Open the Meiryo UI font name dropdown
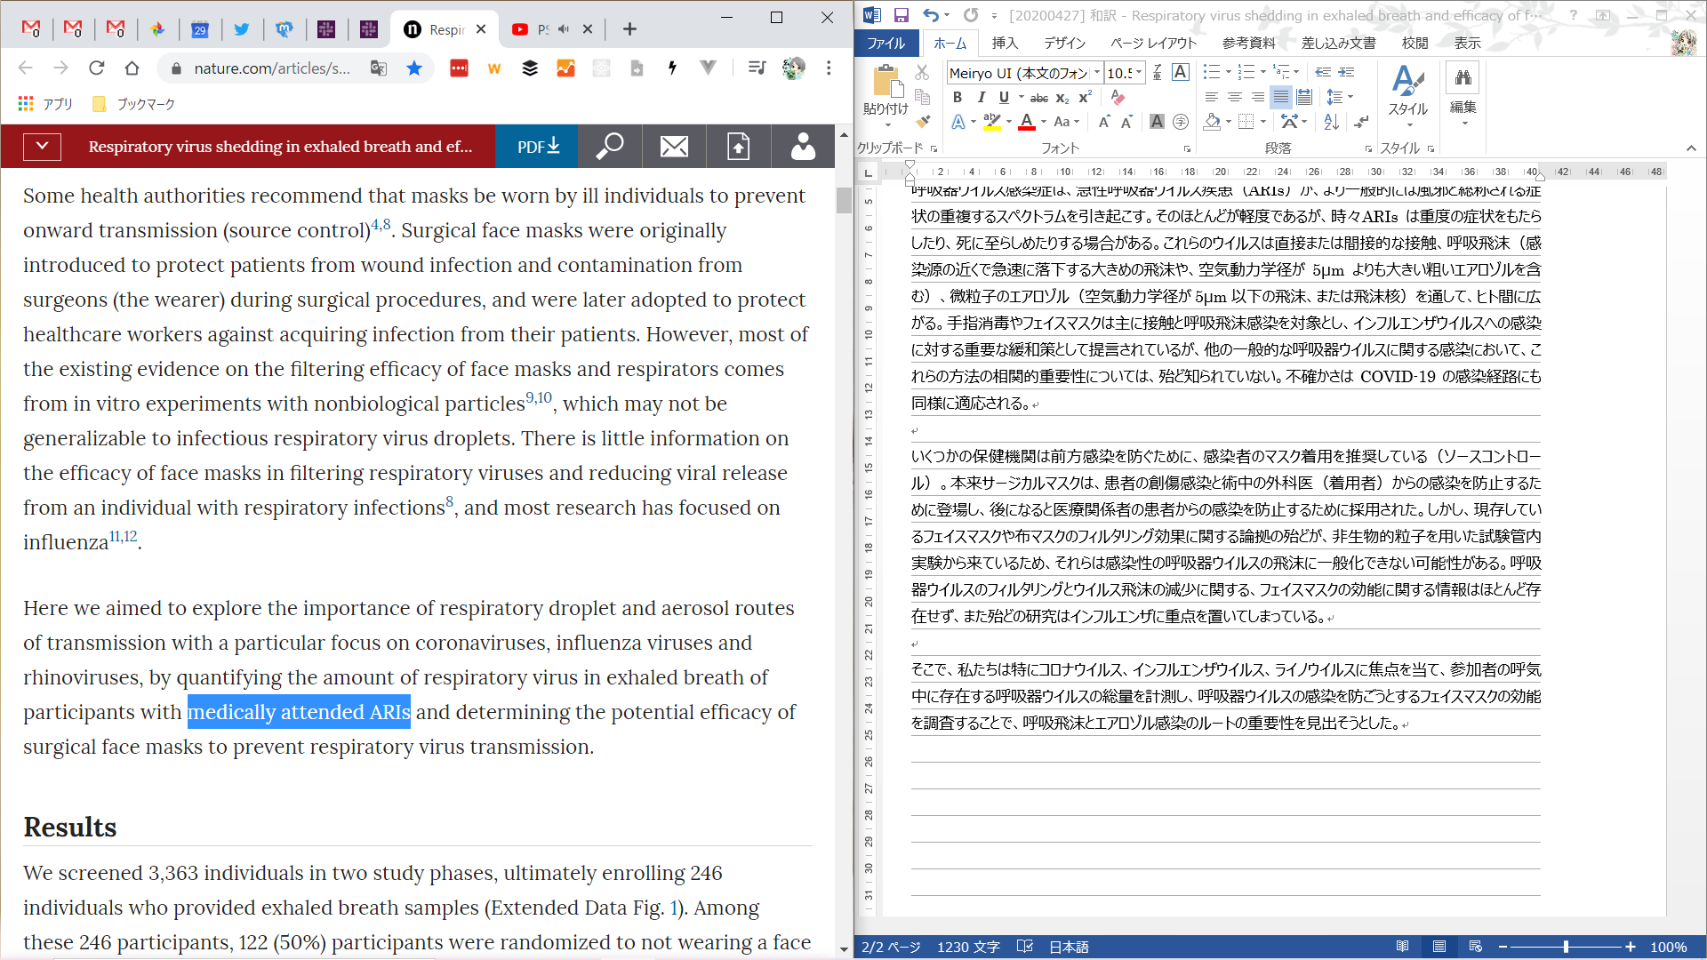Viewport: 1707px width, 960px height. click(1097, 73)
